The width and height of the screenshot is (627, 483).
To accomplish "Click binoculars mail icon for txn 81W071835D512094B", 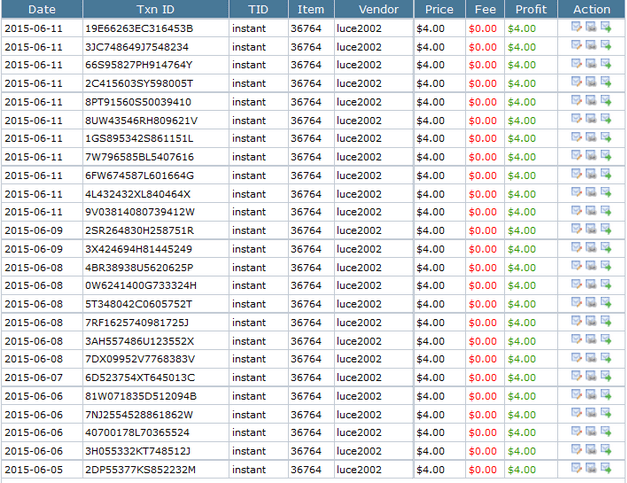I will pos(591,394).
